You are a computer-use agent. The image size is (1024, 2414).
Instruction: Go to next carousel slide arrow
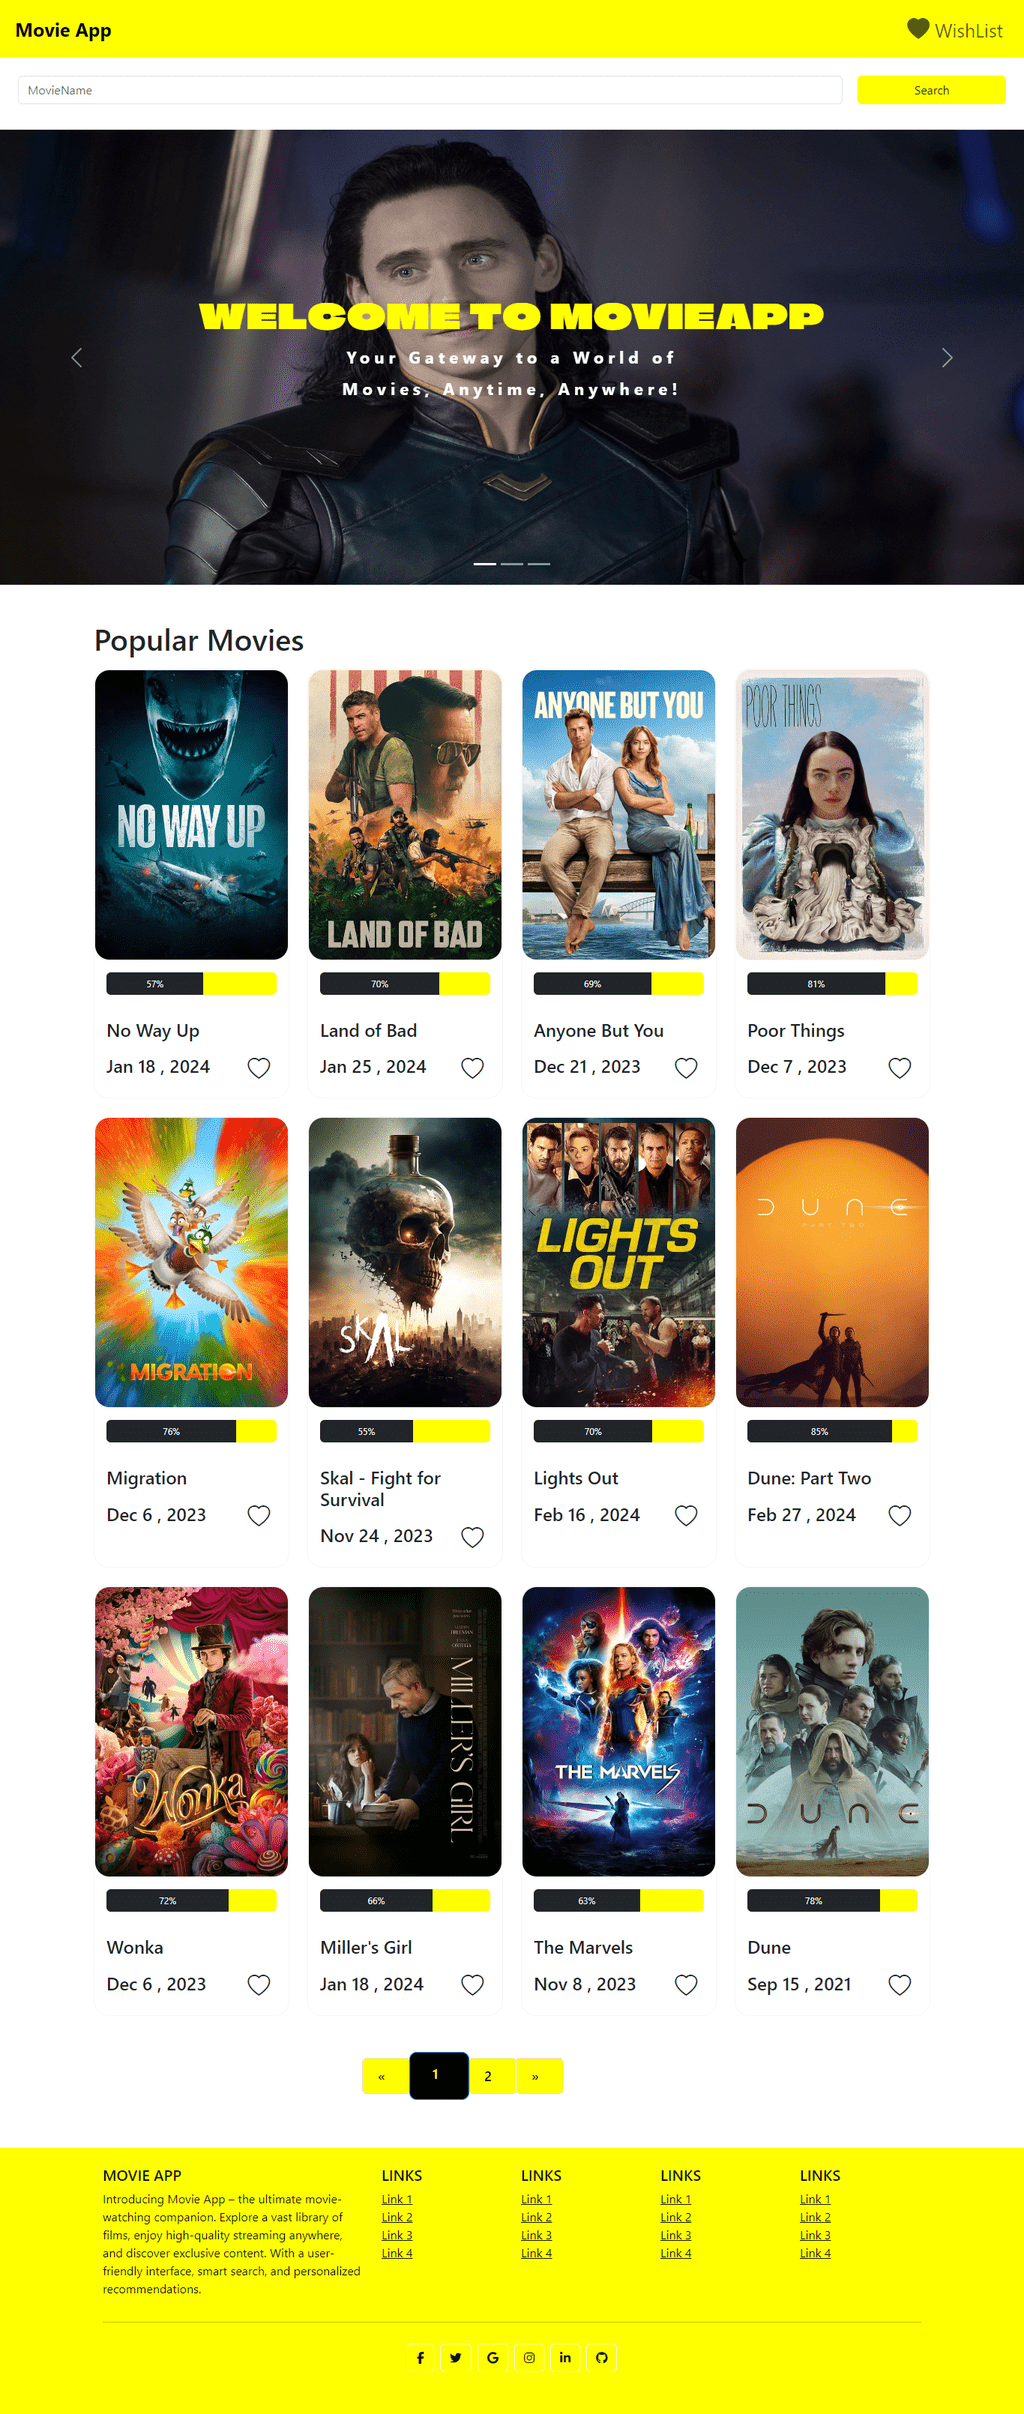point(947,358)
